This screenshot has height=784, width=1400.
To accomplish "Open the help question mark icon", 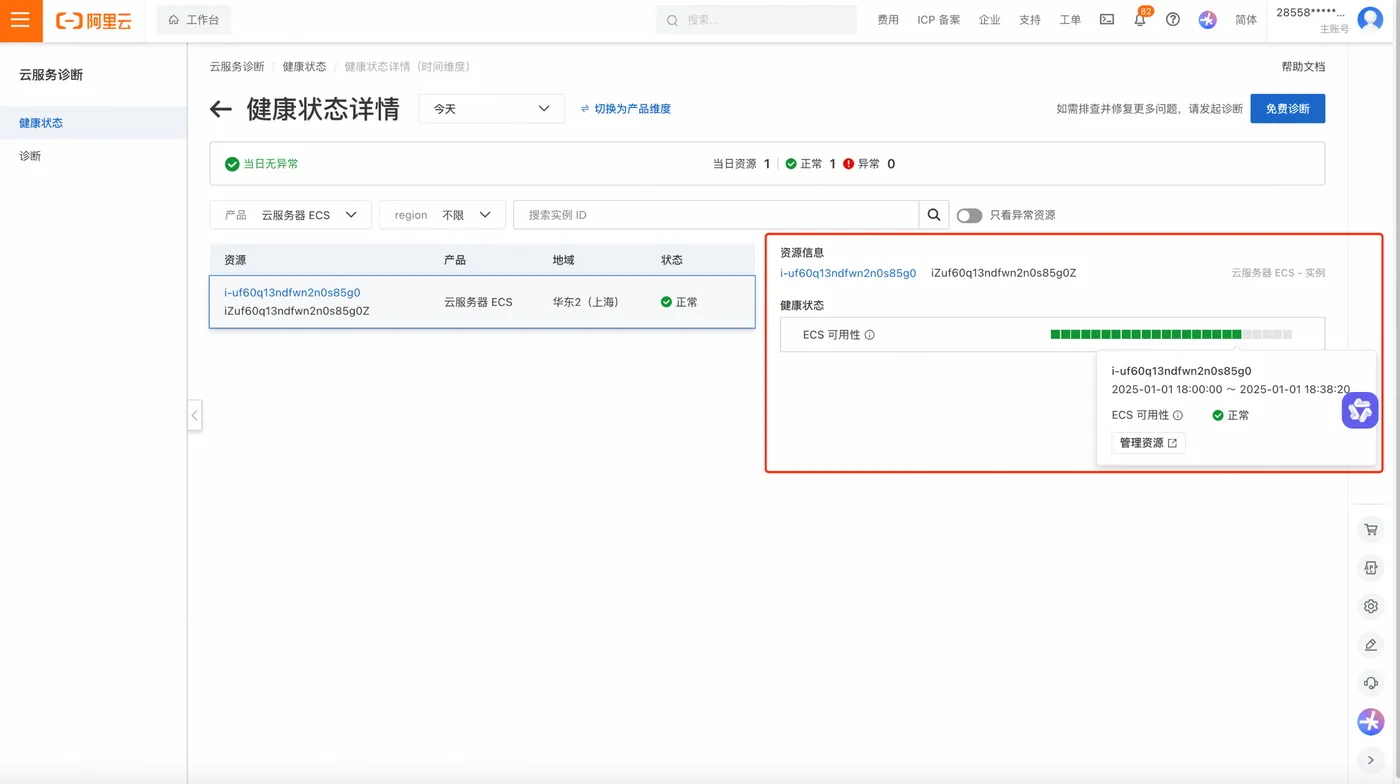I will (1173, 19).
